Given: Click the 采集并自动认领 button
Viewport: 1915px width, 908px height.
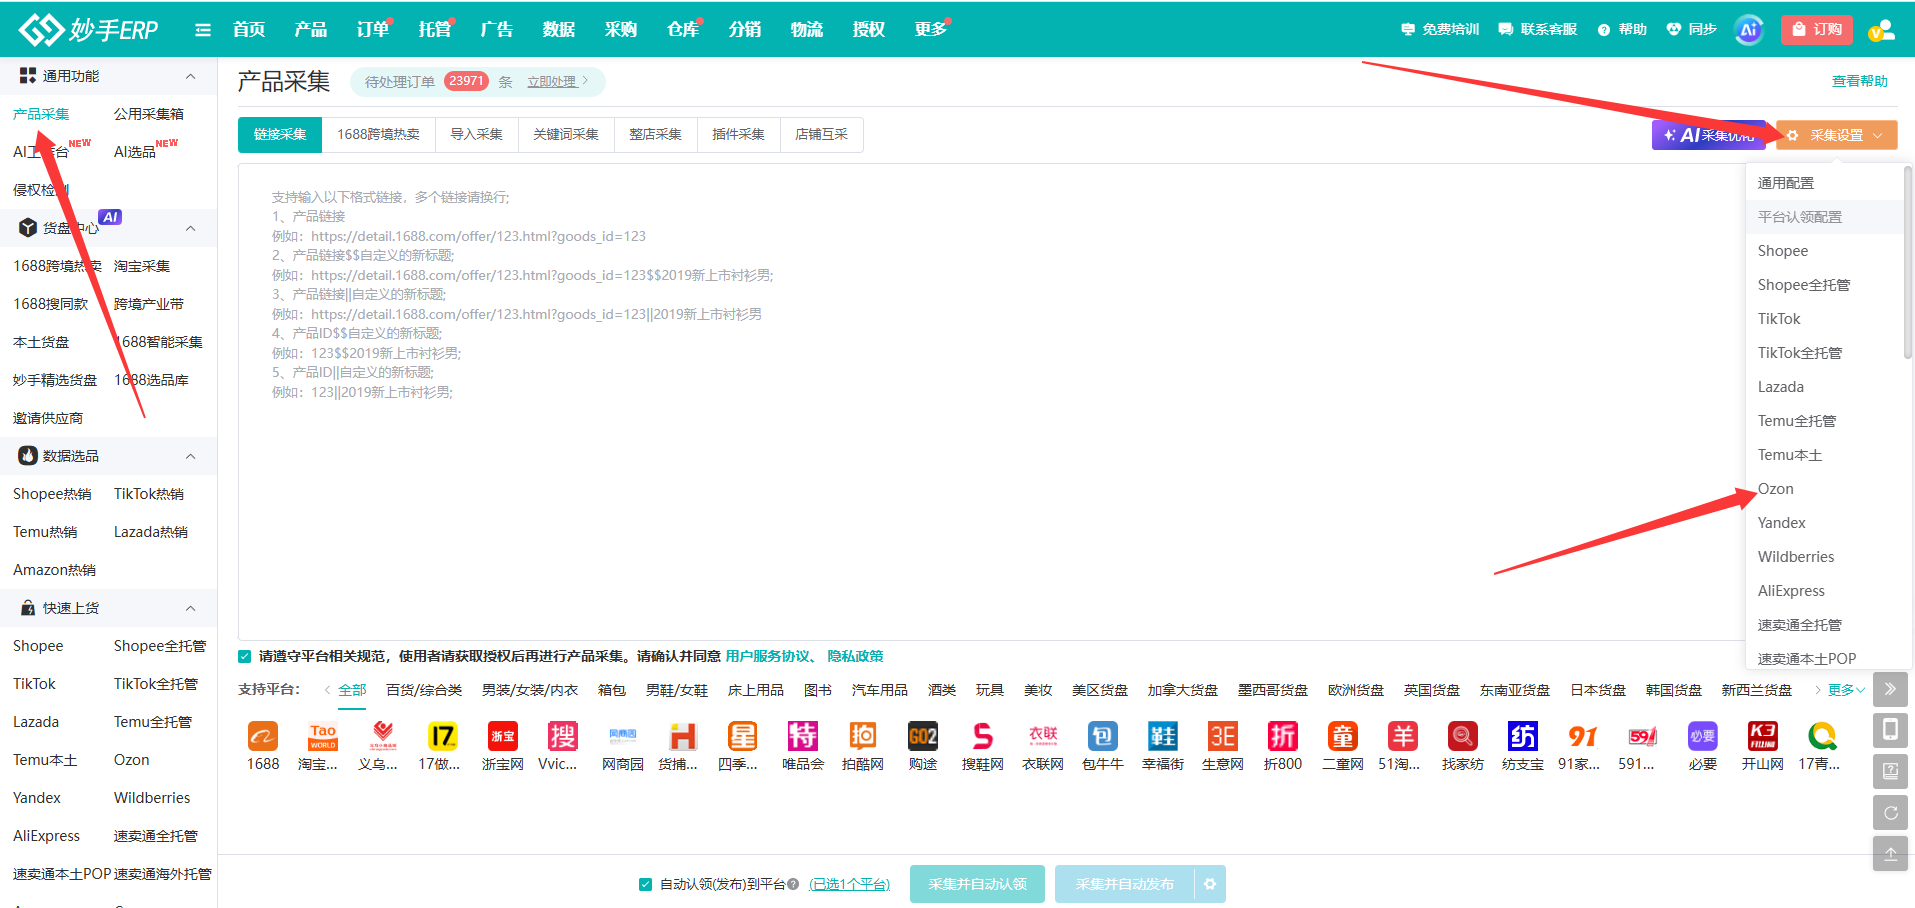Looking at the screenshot, I should (977, 884).
